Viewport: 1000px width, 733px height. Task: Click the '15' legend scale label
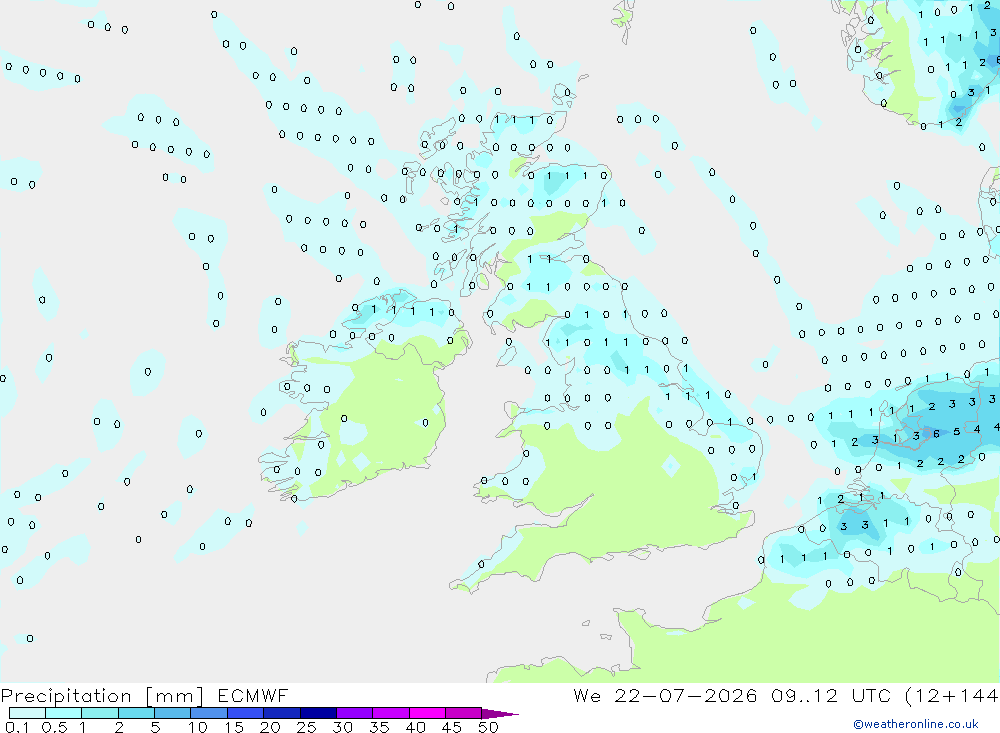tap(234, 727)
